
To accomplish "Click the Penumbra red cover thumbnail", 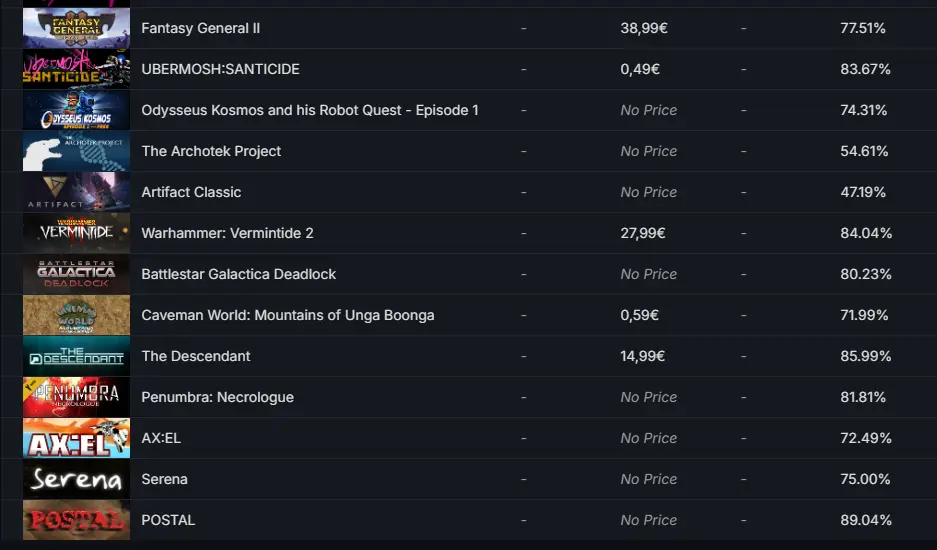I will (76, 398).
